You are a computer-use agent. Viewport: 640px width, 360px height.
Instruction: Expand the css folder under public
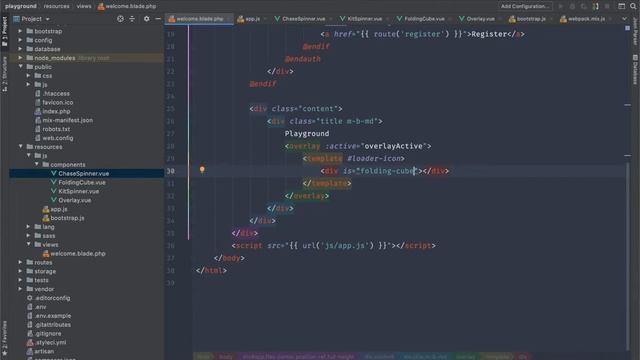click(x=28, y=76)
